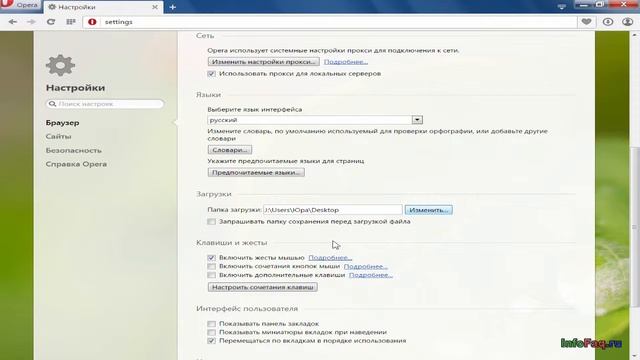
Task: Click Изменить настройки прокси button
Action: click(x=263, y=62)
